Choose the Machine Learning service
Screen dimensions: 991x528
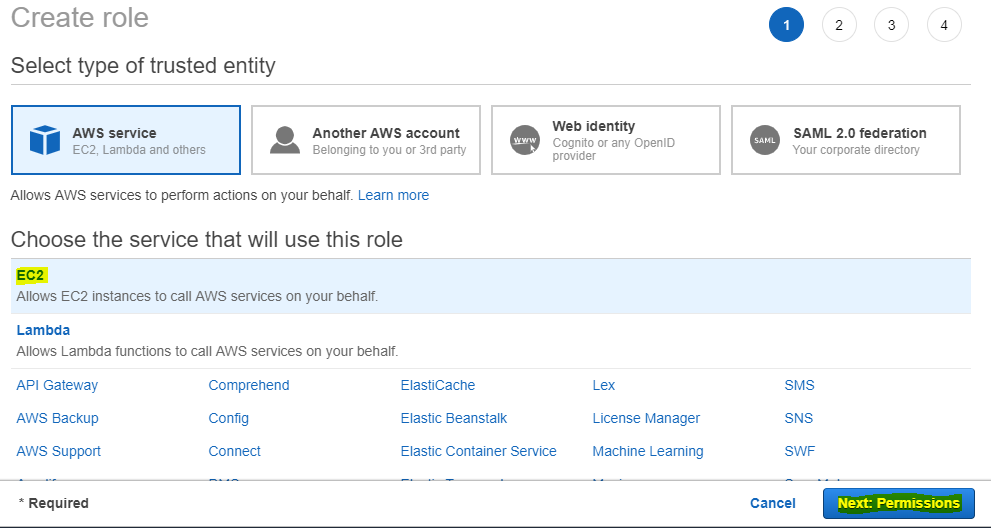(x=648, y=451)
